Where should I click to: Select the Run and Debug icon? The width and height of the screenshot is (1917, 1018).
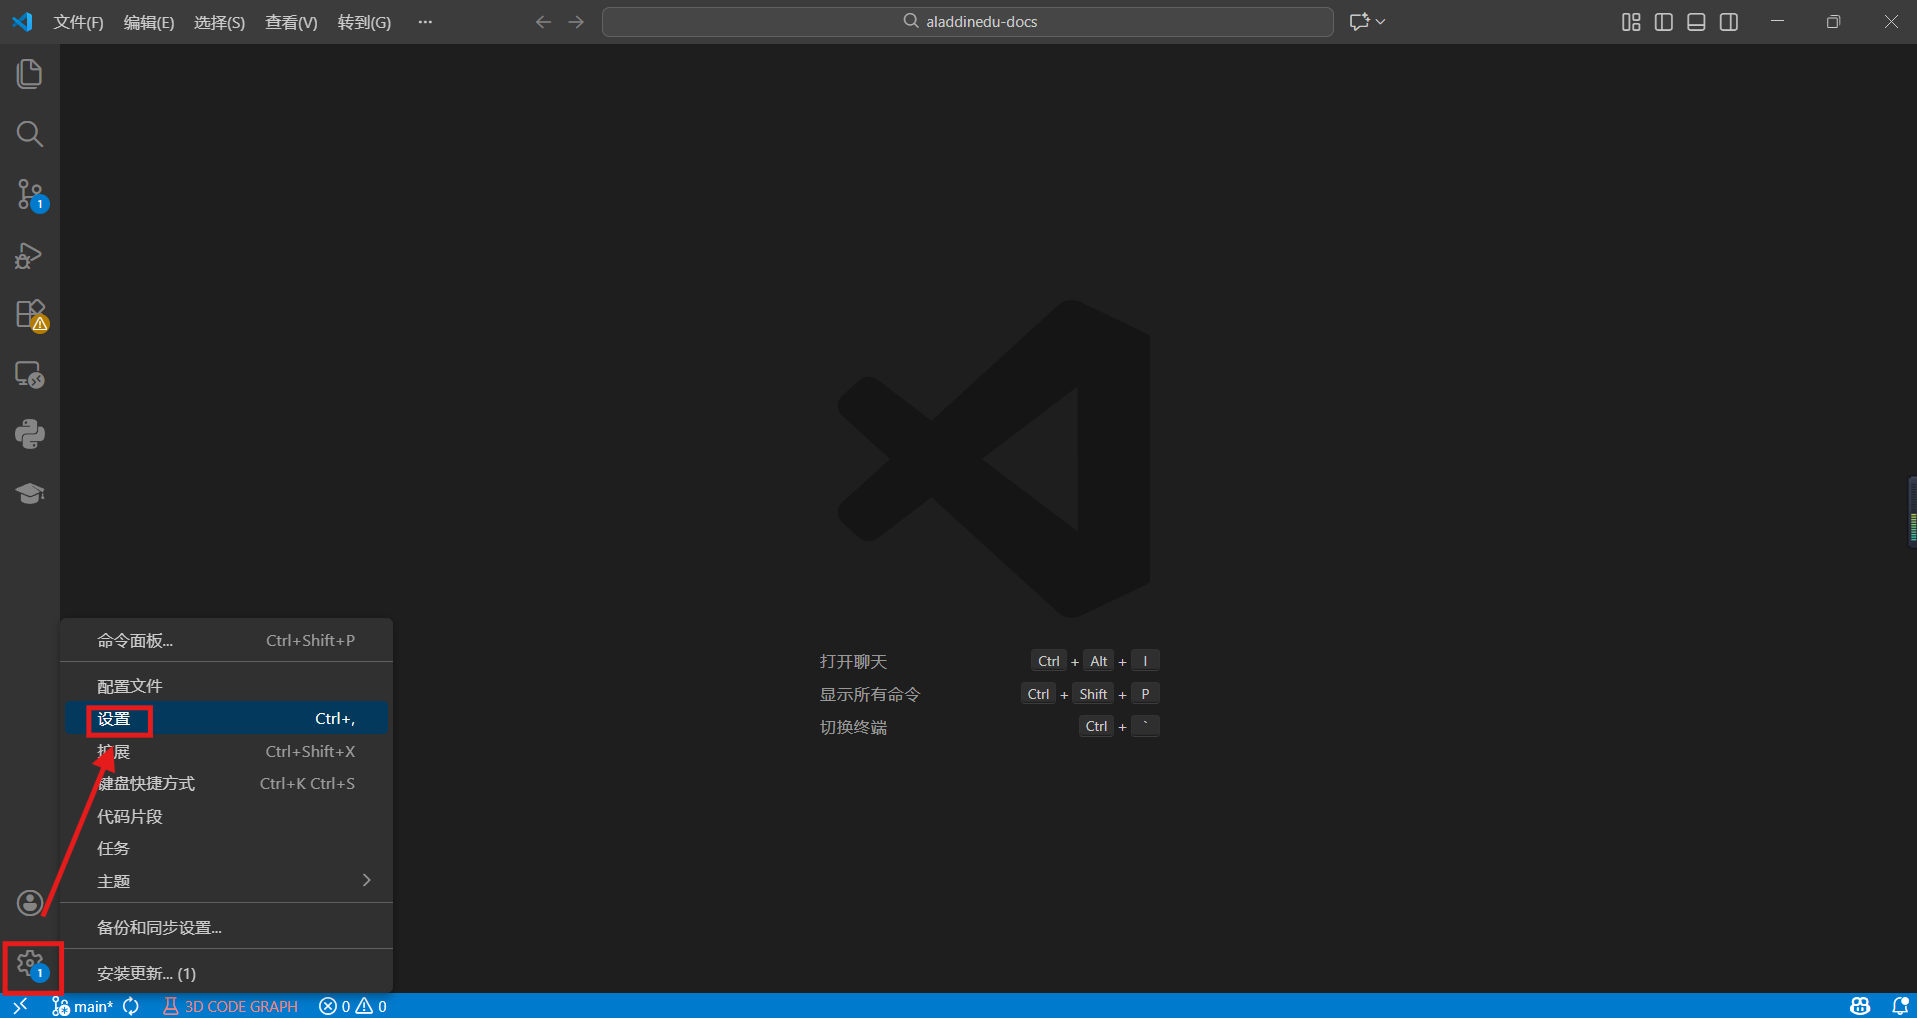click(29, 255)
